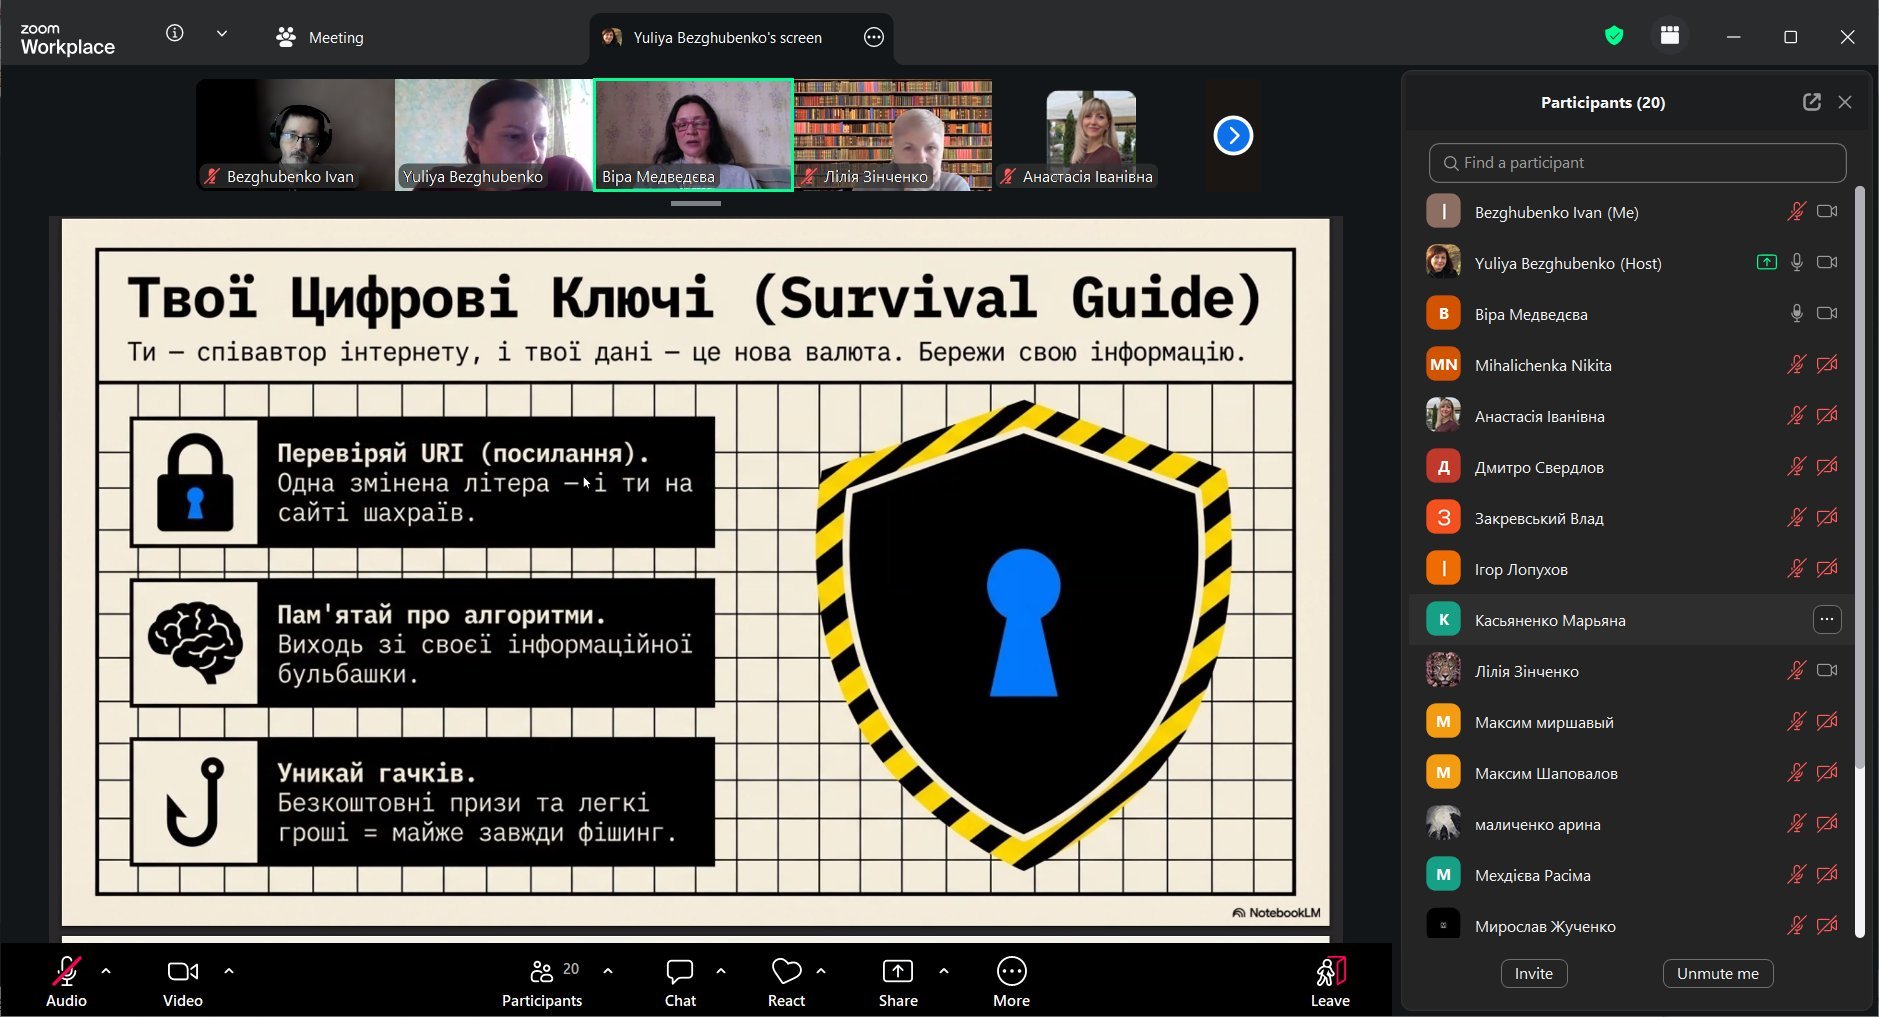The image size is (1879, 1017).
Task: Toggle the Participants panel from toolbar
Action: 542,981
